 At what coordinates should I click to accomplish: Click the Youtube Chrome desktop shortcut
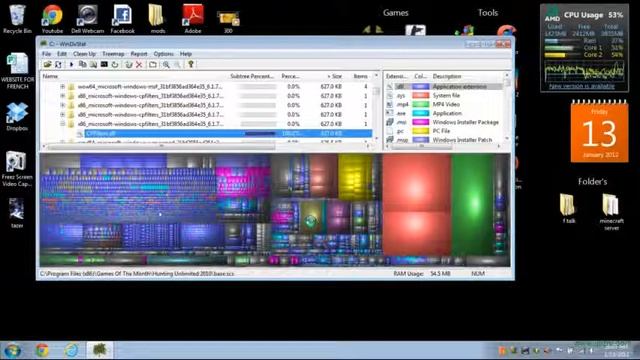(x=52, y=19)
